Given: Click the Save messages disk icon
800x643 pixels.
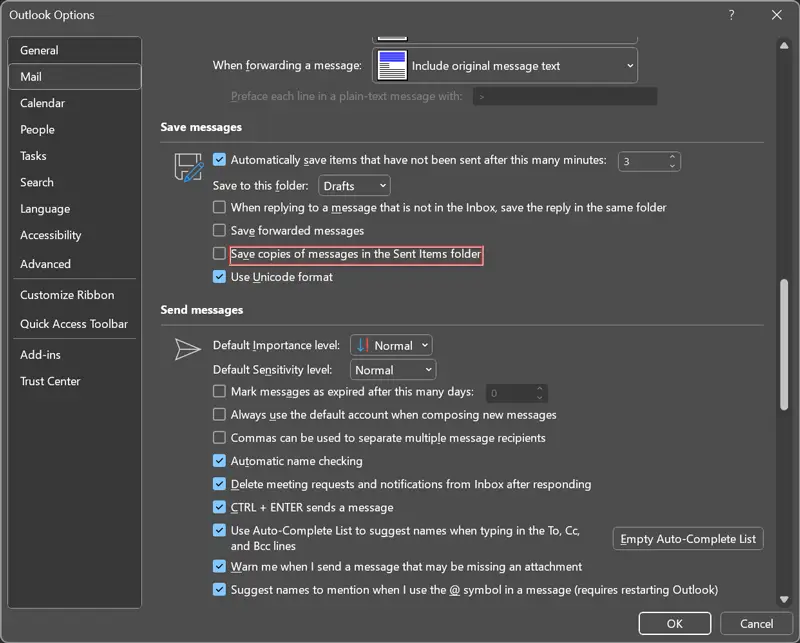Looking at the screenshot, I should click(188, 167).
